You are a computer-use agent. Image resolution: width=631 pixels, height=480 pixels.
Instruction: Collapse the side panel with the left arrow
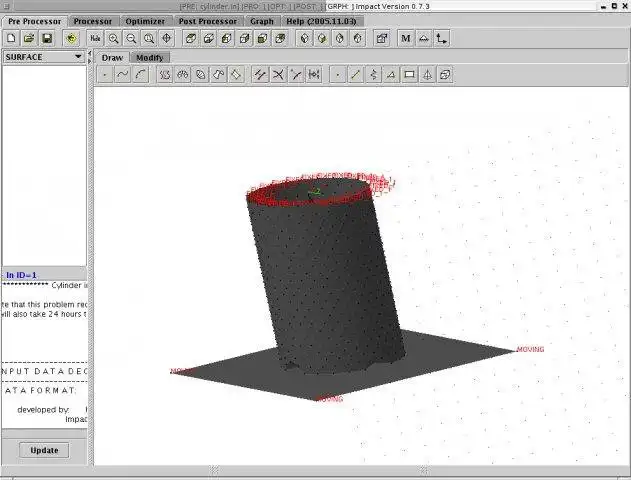(90, 53)
